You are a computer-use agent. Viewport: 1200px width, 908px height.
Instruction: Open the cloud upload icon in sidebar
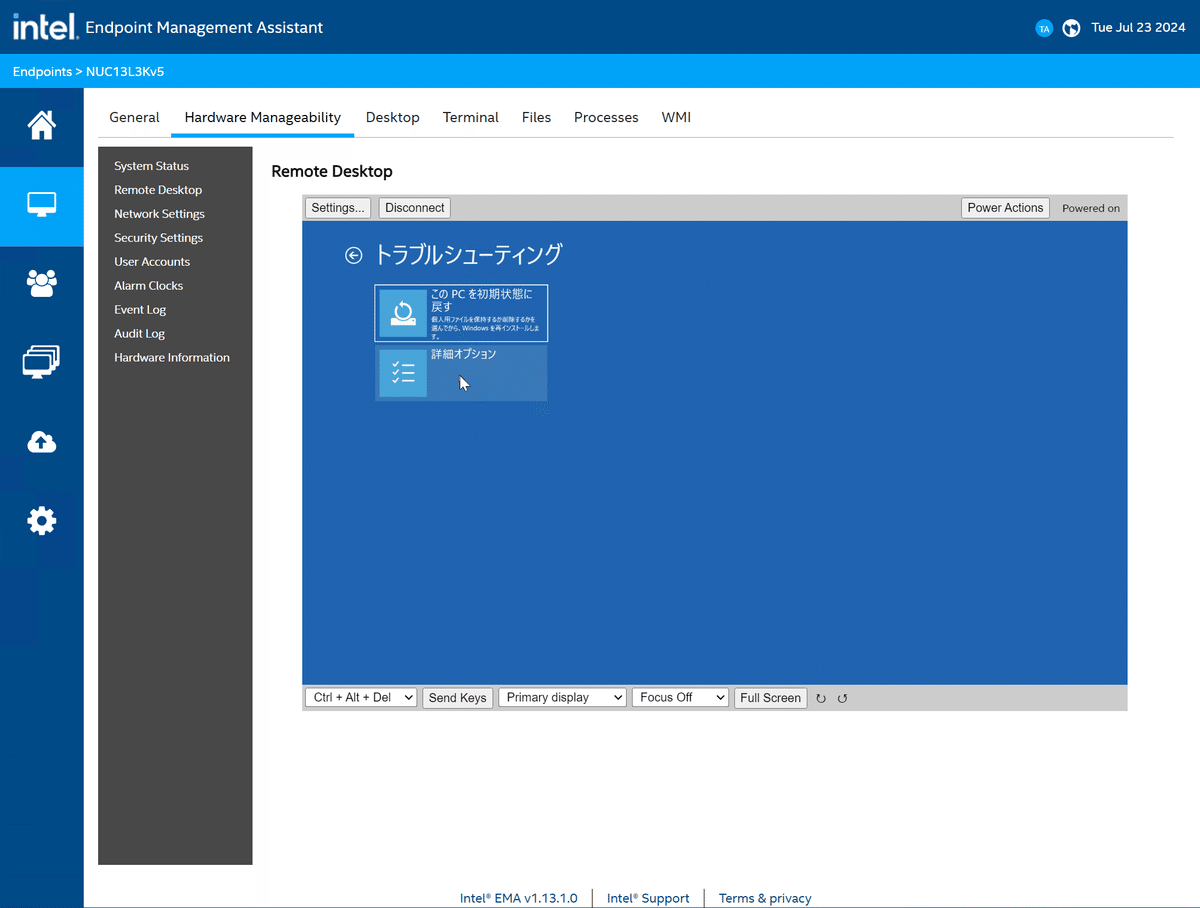tap(42, 442)
